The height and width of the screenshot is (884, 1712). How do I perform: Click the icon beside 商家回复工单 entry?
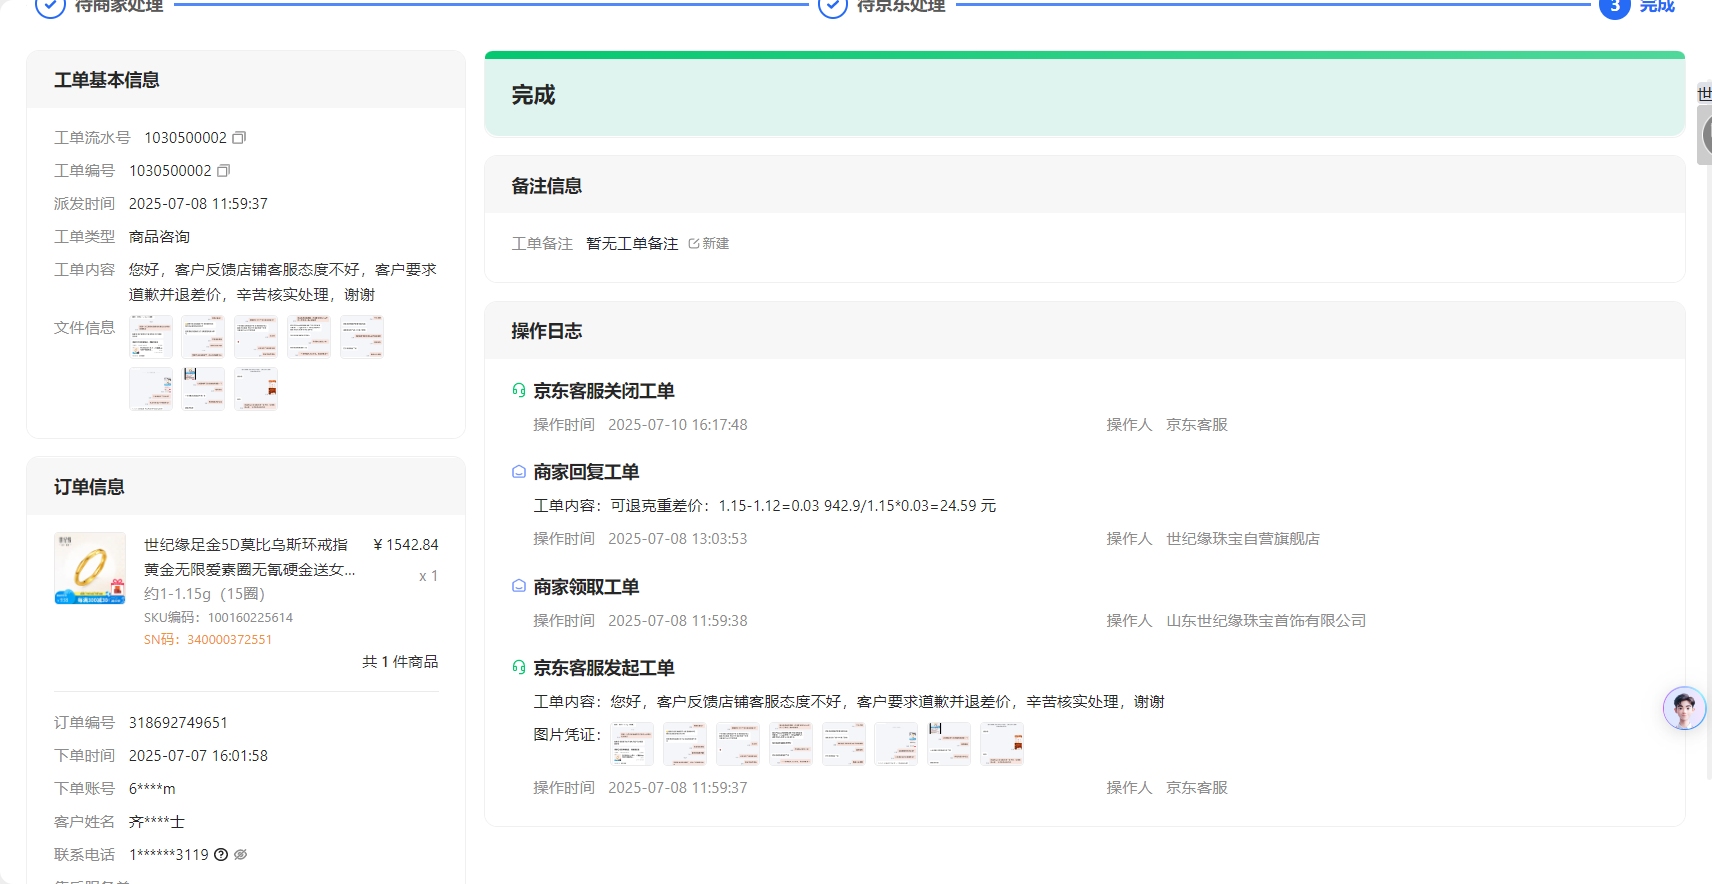point(519,472)
